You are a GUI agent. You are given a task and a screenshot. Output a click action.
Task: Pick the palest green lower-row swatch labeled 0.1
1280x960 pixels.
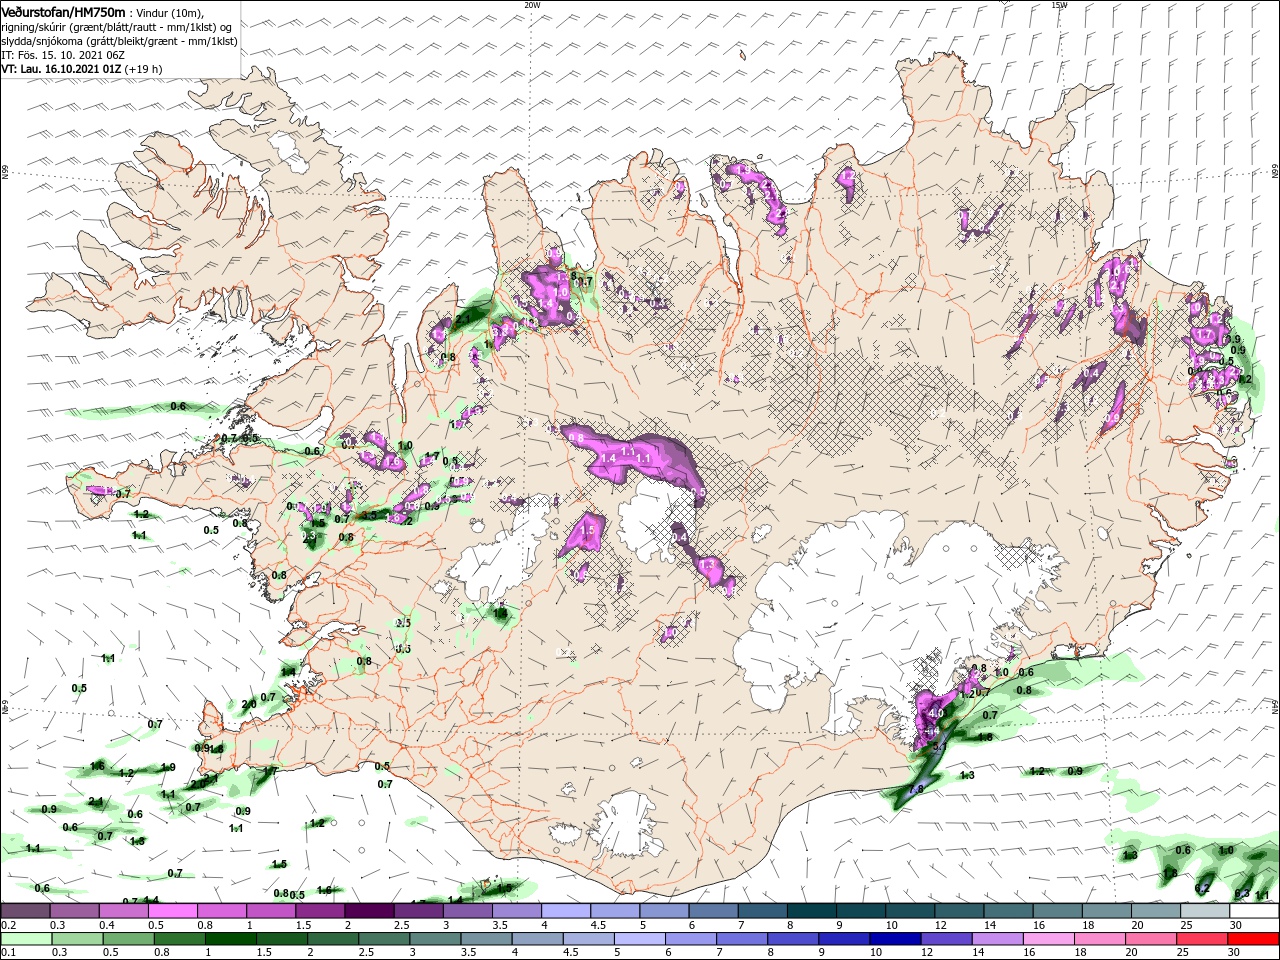[x=26, y=939]
